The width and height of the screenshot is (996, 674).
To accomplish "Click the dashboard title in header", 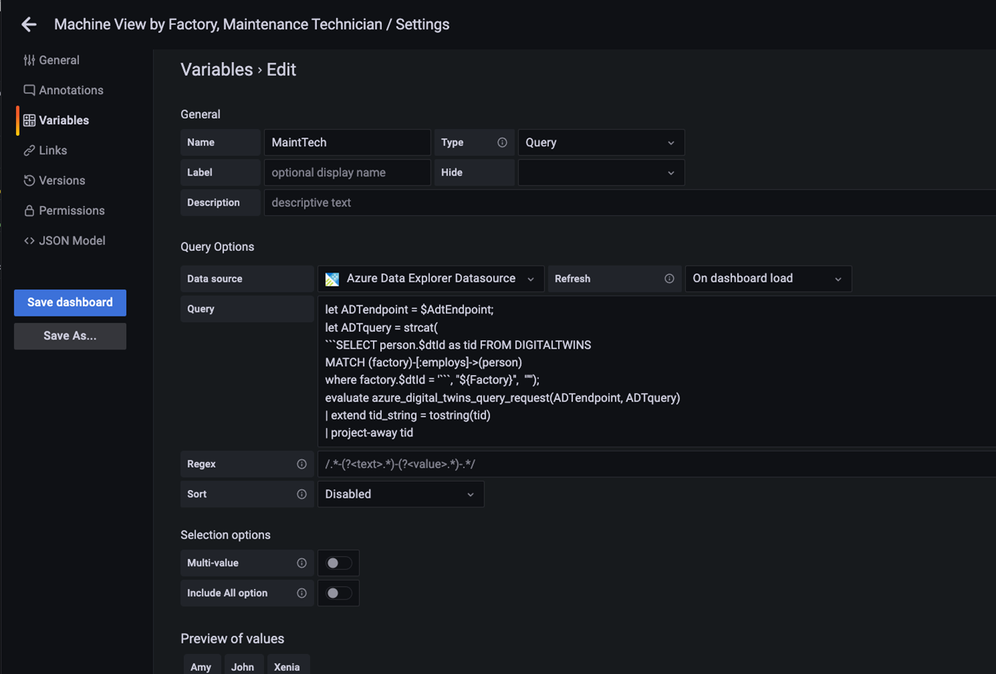I will pos(252,25).
